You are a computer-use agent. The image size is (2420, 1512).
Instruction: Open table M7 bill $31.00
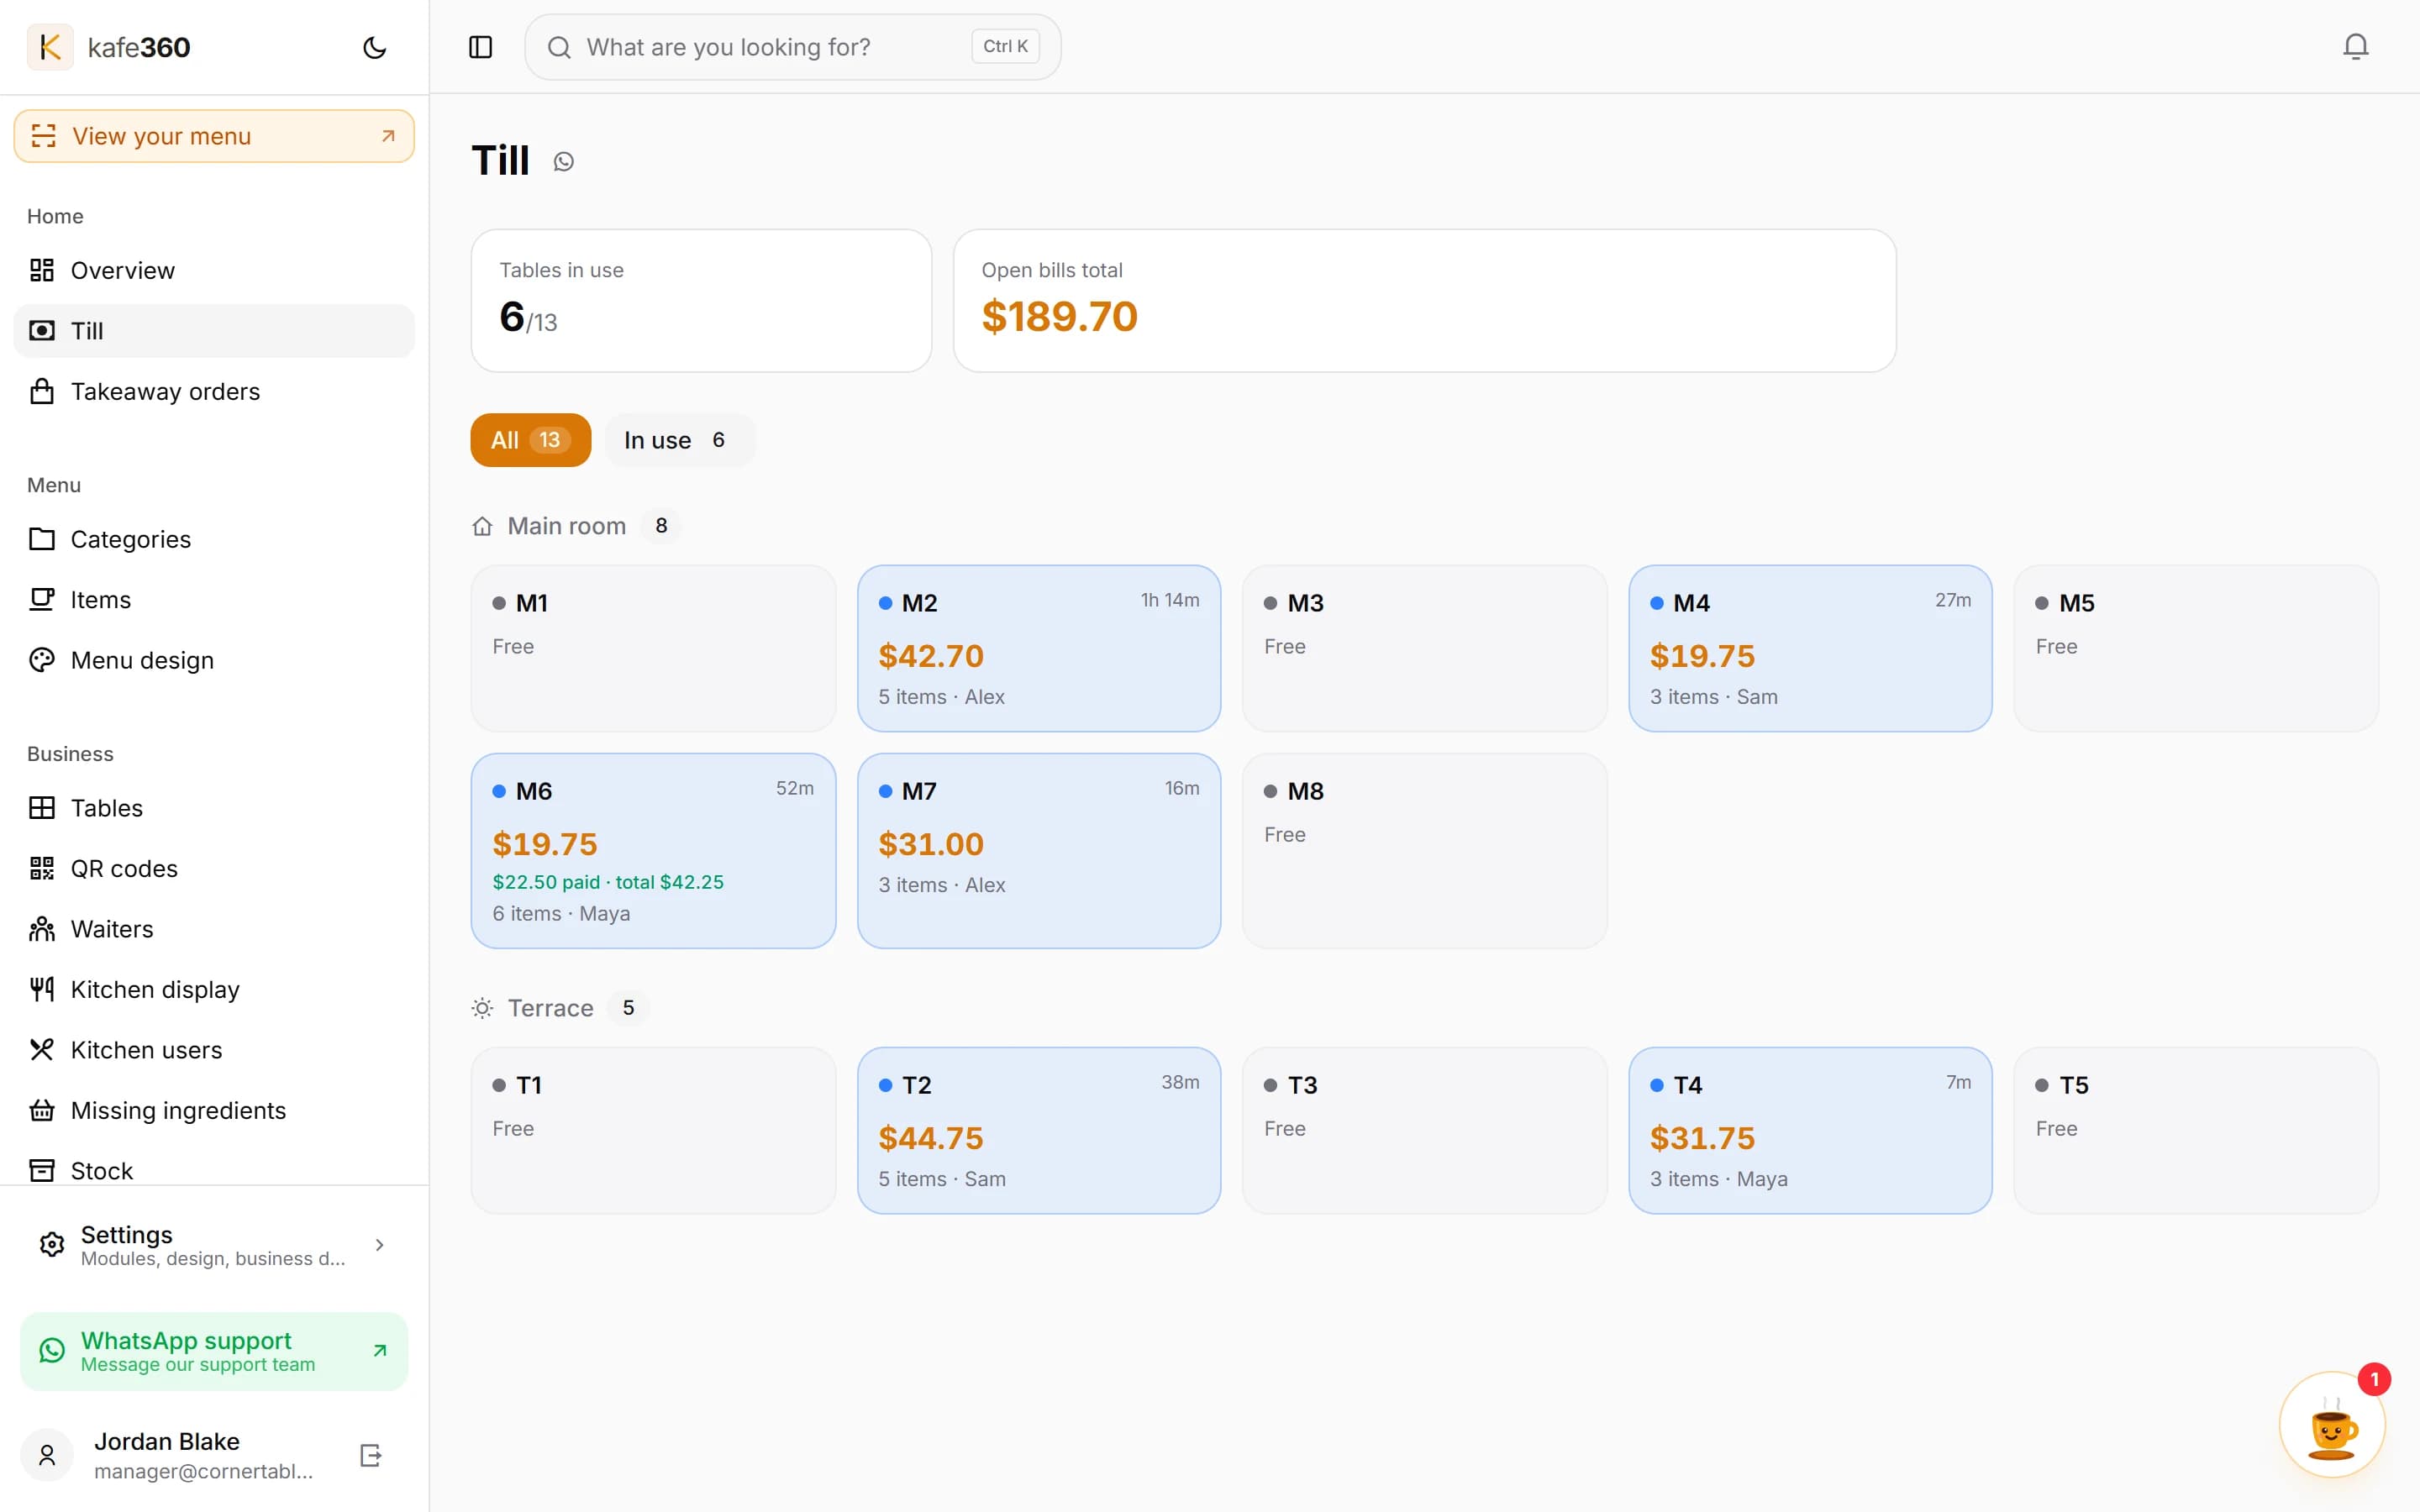[x=1039, y=851]
